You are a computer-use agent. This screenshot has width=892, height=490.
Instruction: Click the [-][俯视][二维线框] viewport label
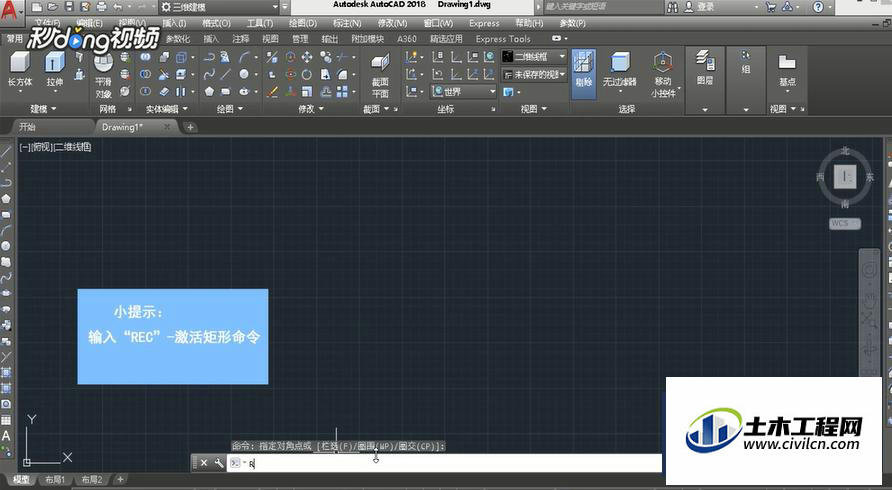point(55,147)
